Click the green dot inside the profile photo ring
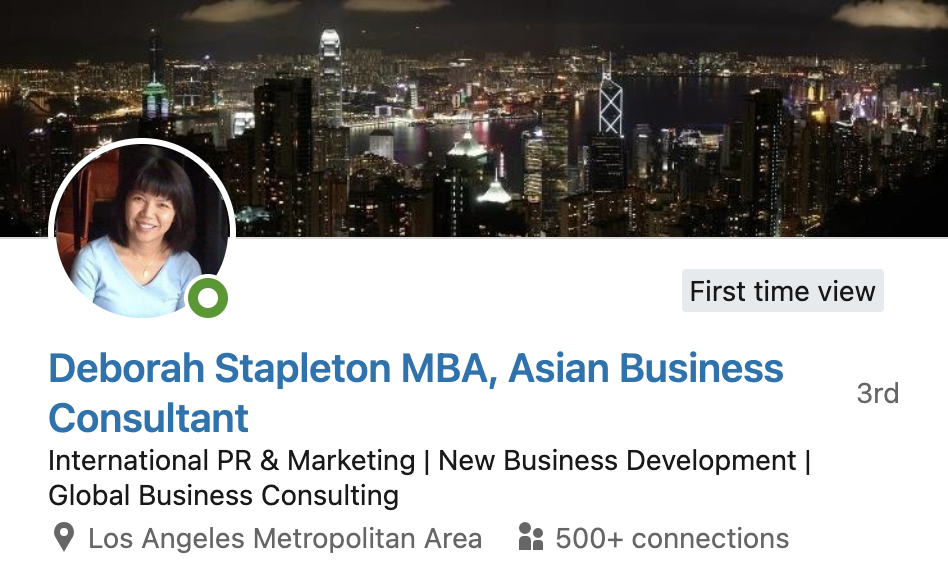This screenshot has height=584, width=948. [207, 297]
